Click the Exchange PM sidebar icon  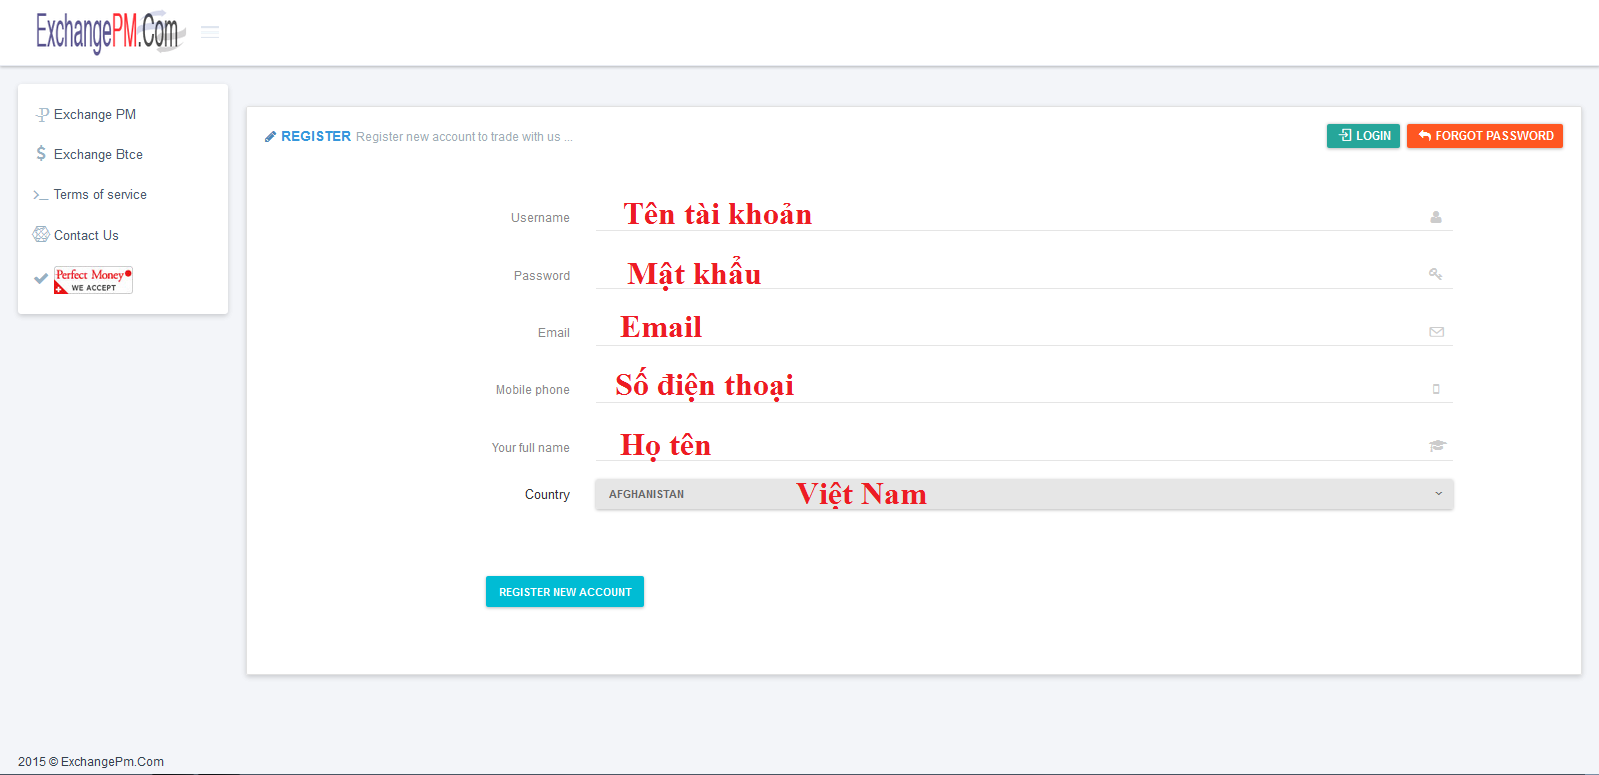(x=42, y=115)
